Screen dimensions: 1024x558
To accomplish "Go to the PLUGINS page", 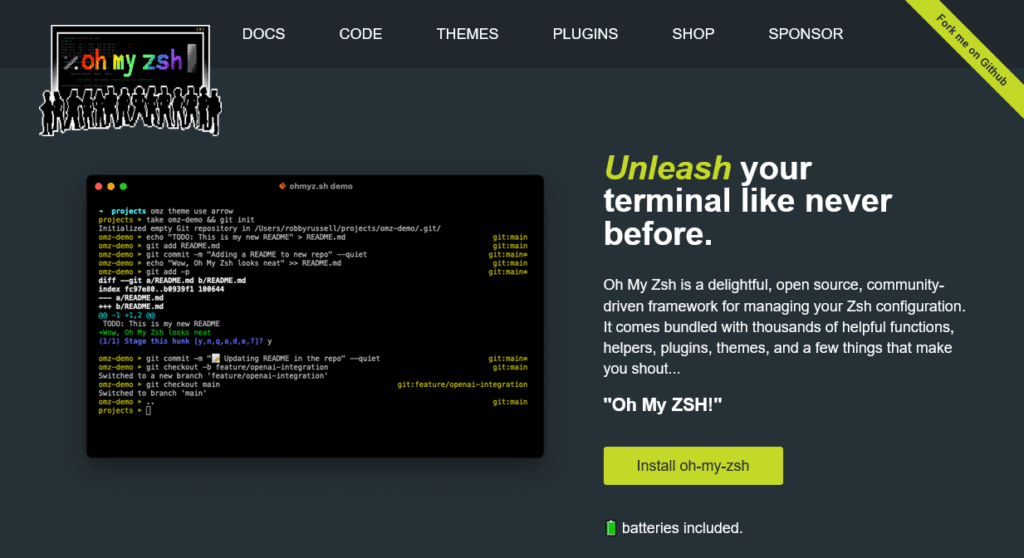I will point(585,34).
